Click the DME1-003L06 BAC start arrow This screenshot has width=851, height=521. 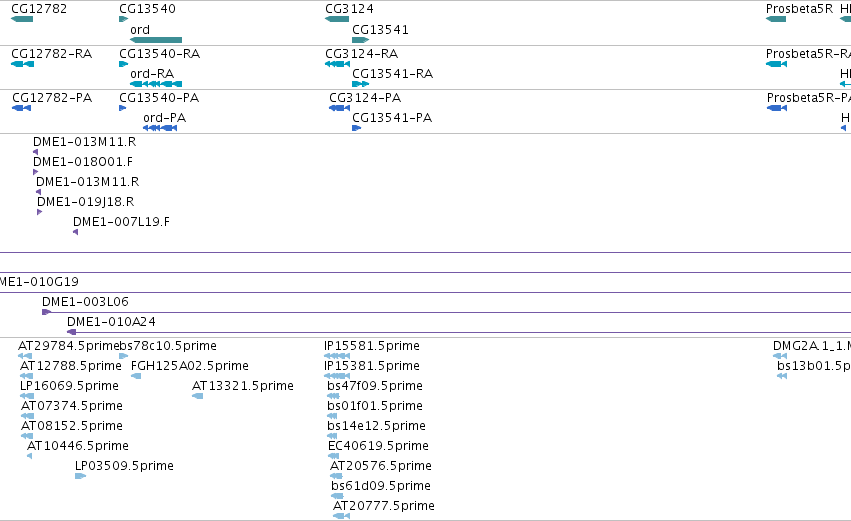click(46, 312)
